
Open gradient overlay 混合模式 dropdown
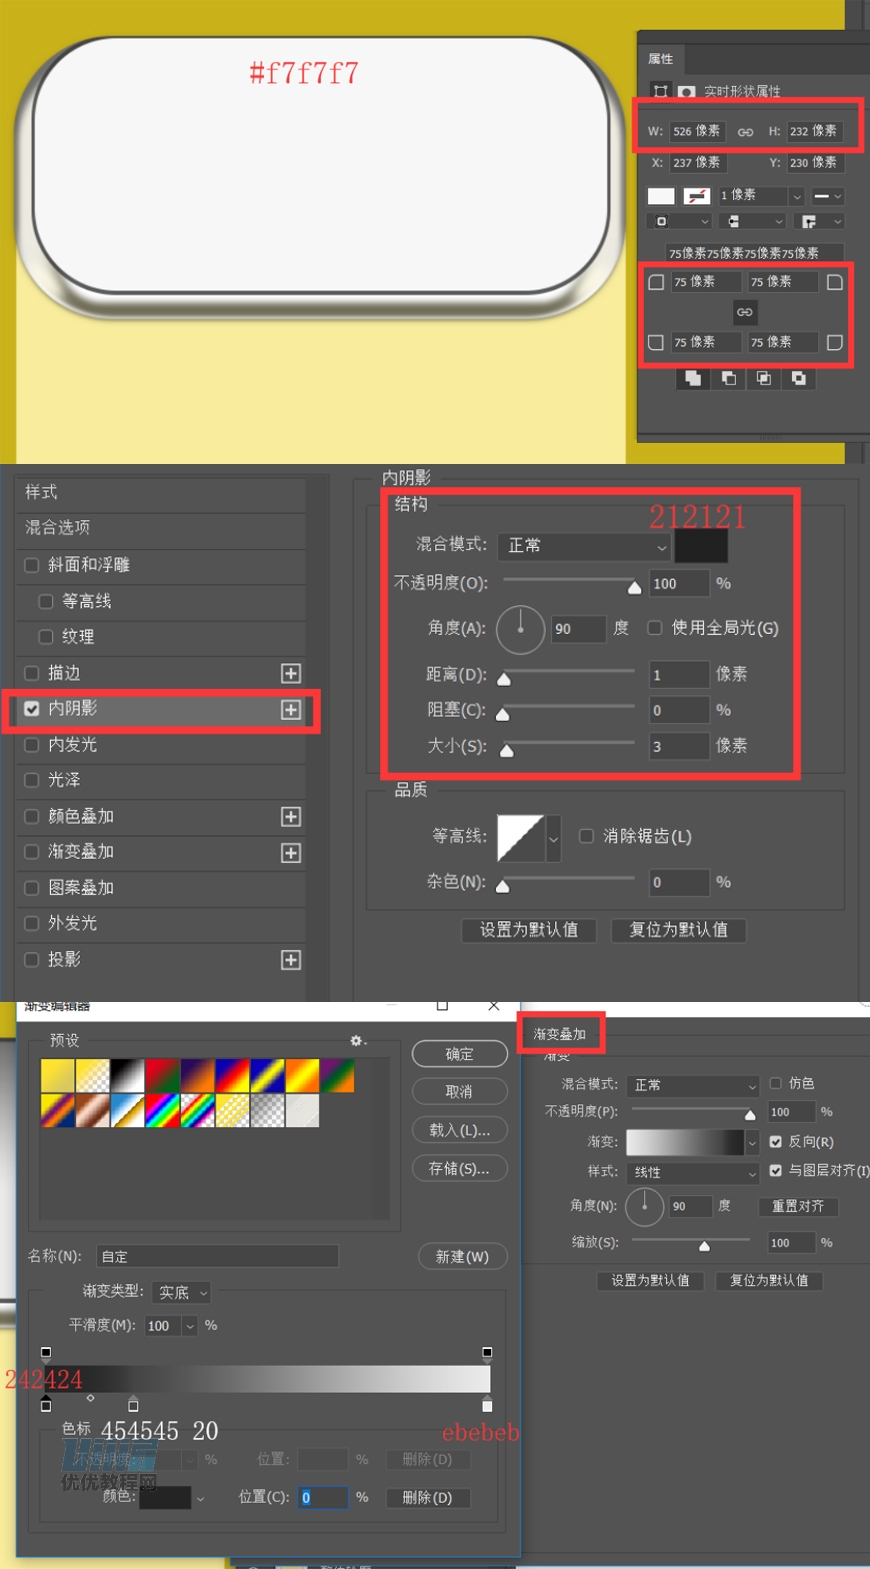click(693, 1085)
